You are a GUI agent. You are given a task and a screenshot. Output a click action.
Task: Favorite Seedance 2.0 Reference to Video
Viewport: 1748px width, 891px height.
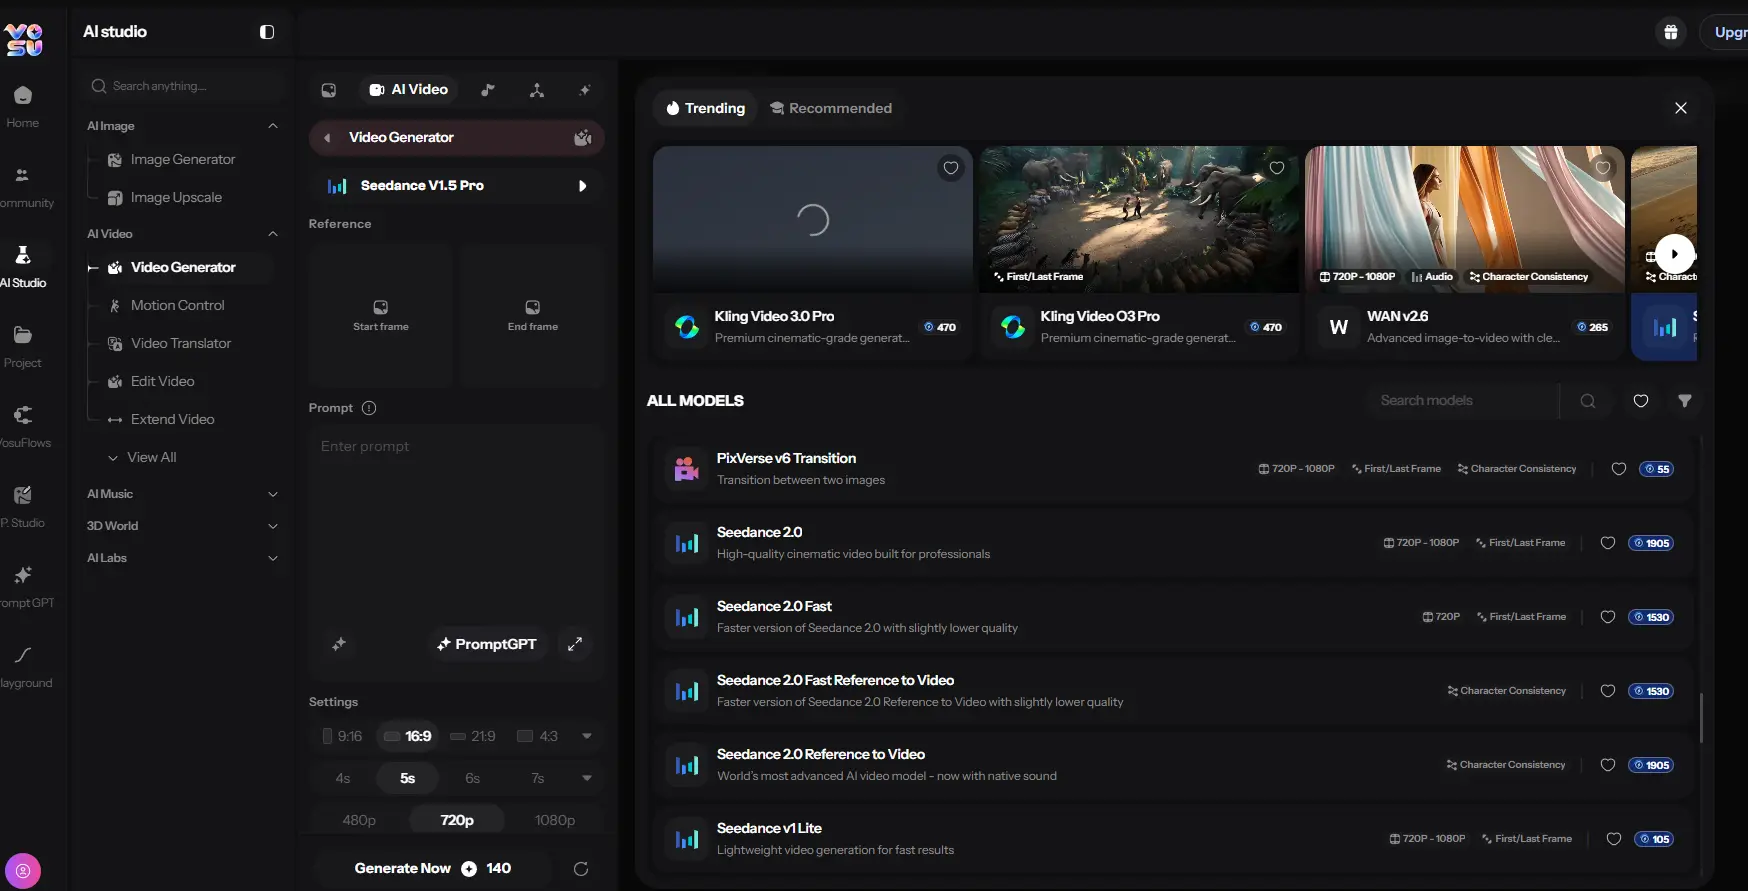point(1608,765)
